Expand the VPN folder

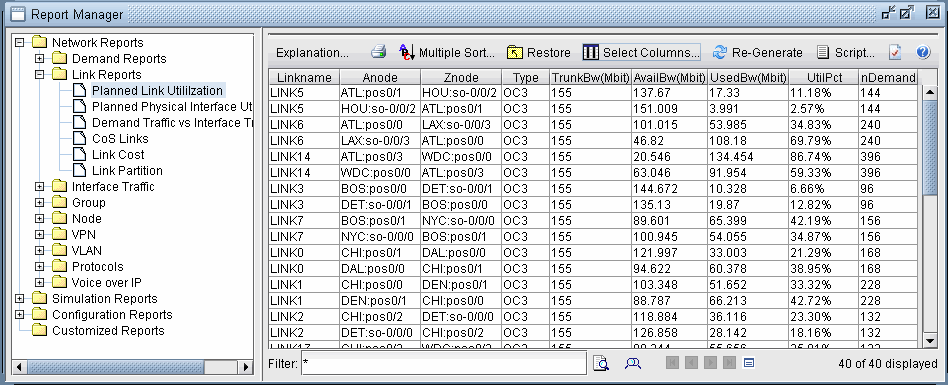(39, 235)
